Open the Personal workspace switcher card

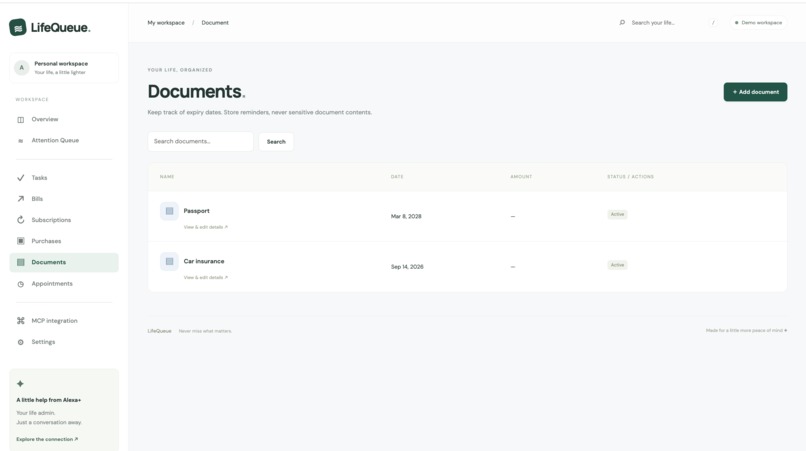(x=64, y=68)
